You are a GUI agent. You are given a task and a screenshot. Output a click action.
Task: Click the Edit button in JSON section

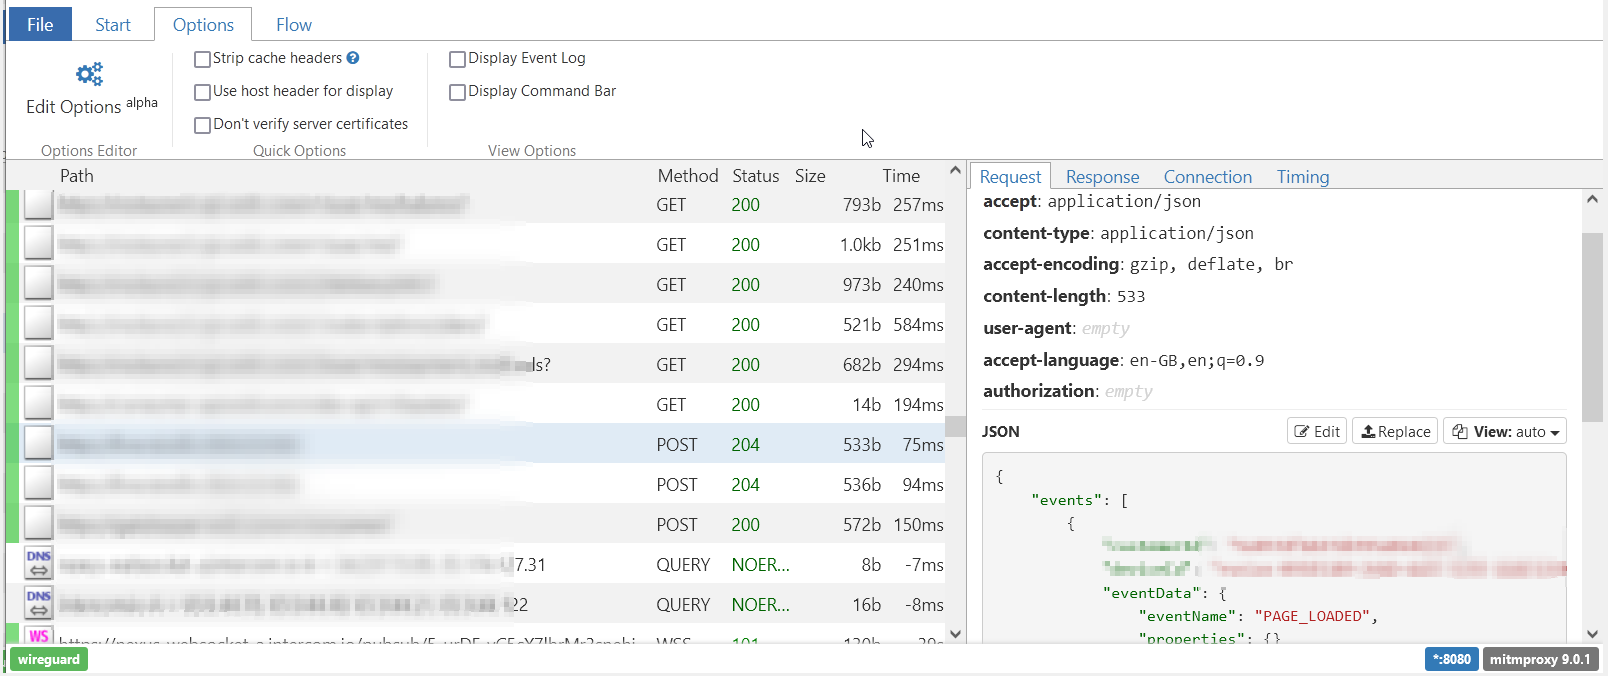click(x=1317, y=431)
